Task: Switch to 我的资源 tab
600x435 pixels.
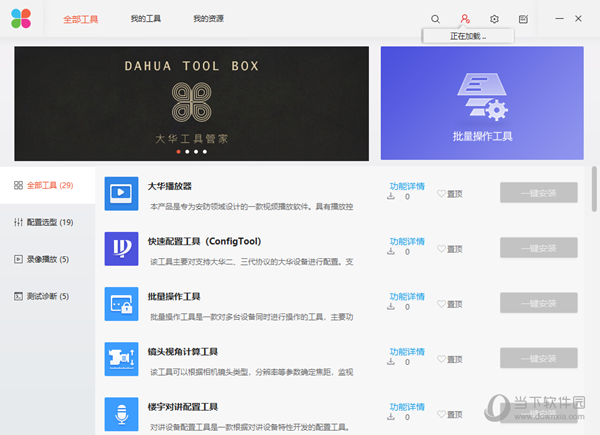Action: (x=208, y=19)
